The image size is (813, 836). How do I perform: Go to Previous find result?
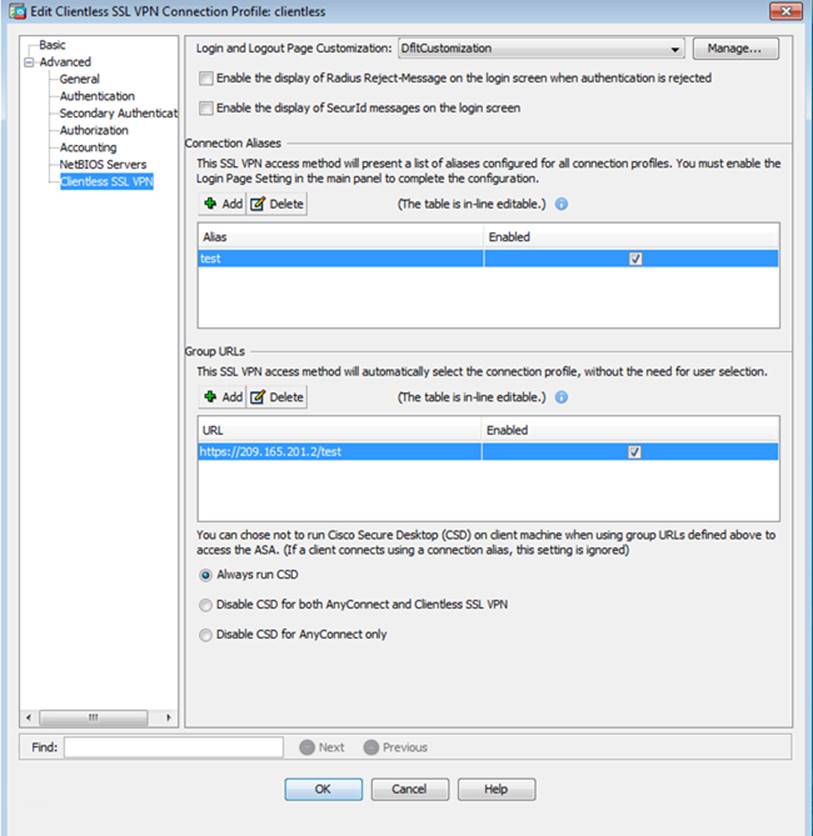(395, 747)
